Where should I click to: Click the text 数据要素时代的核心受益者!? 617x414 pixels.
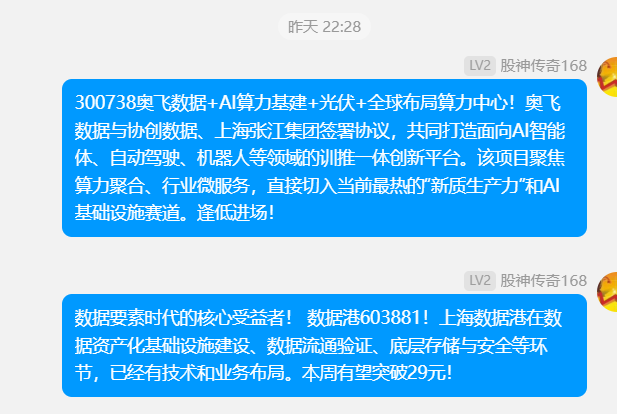point(183,318)
